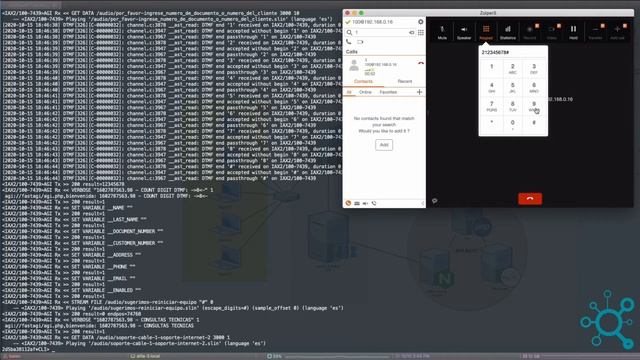The height and width of the screenshot is (360, 640).
Task: Hang up with the big red button
Action: pyautogui.click(x=530, y=199)
